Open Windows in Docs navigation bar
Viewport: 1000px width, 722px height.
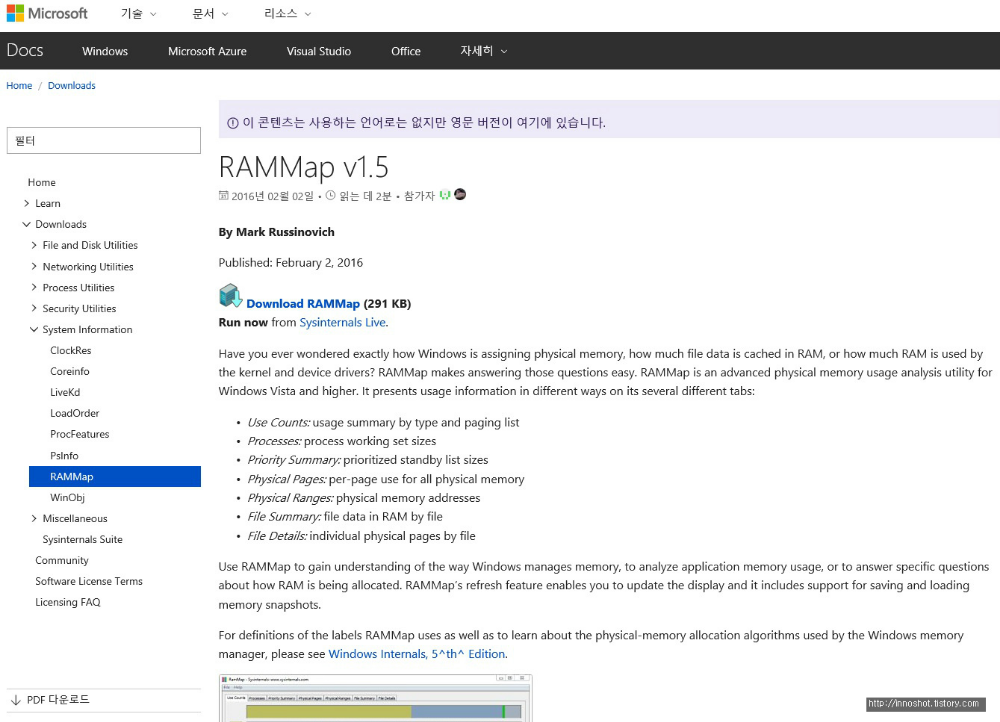(x=105, y=51)
